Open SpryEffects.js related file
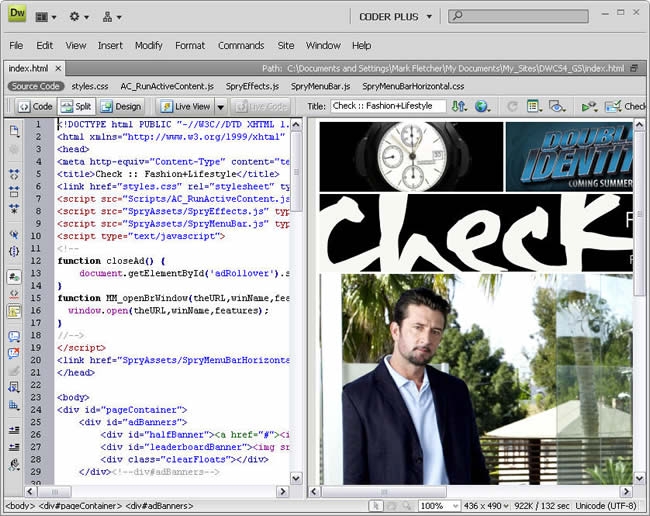 coord(252,86)
